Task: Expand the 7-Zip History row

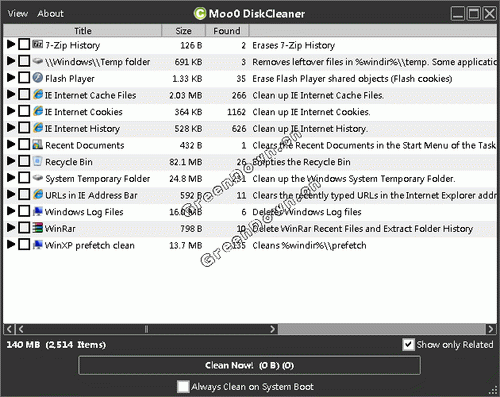Action: pyautogui.click(x=11, y=44)
